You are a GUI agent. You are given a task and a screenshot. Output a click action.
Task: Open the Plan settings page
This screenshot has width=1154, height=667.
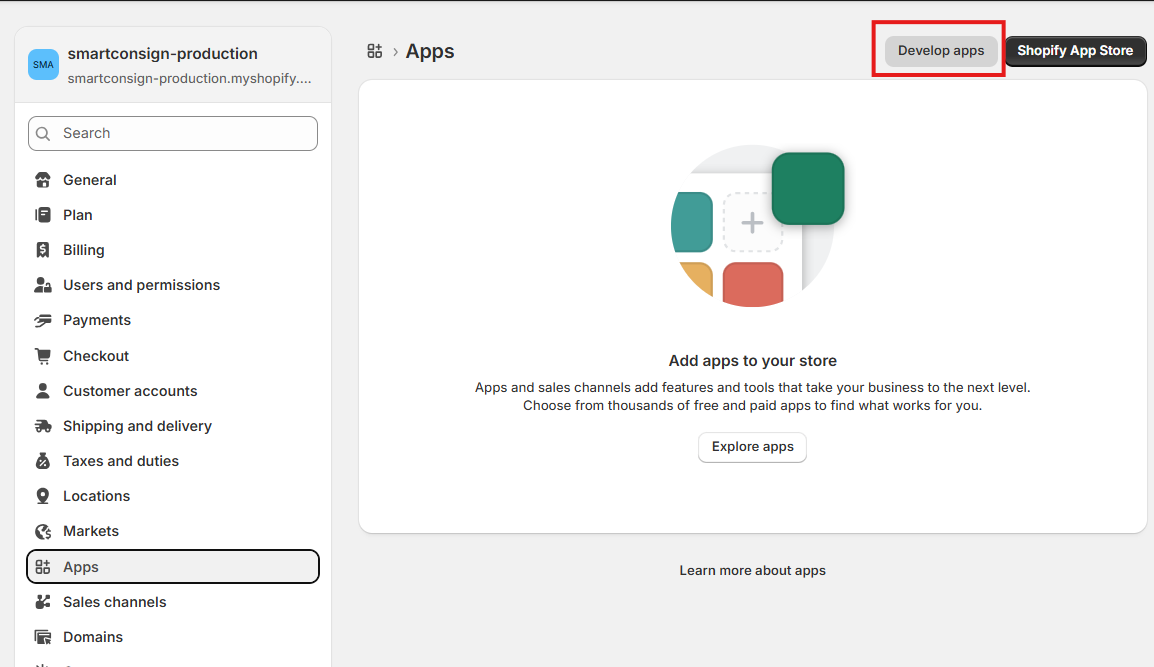pos(173,215)
